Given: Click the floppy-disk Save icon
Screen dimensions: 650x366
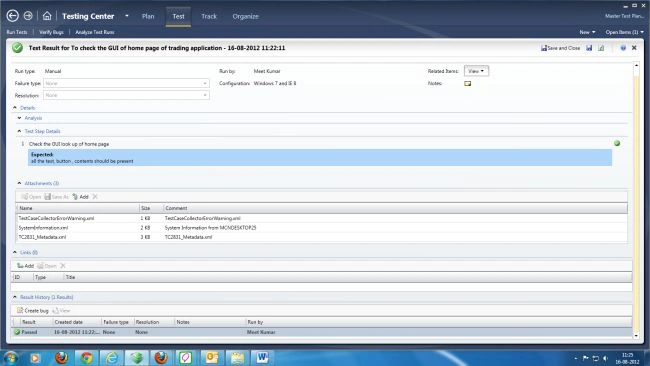Looking at the screenshot, I should (x=589, y=48).
